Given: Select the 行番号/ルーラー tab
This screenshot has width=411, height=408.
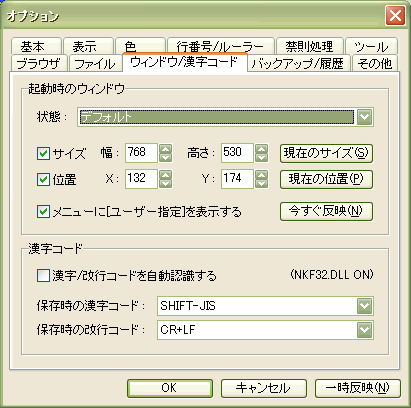Looking at the screenshot, I should tap(220, 46).
